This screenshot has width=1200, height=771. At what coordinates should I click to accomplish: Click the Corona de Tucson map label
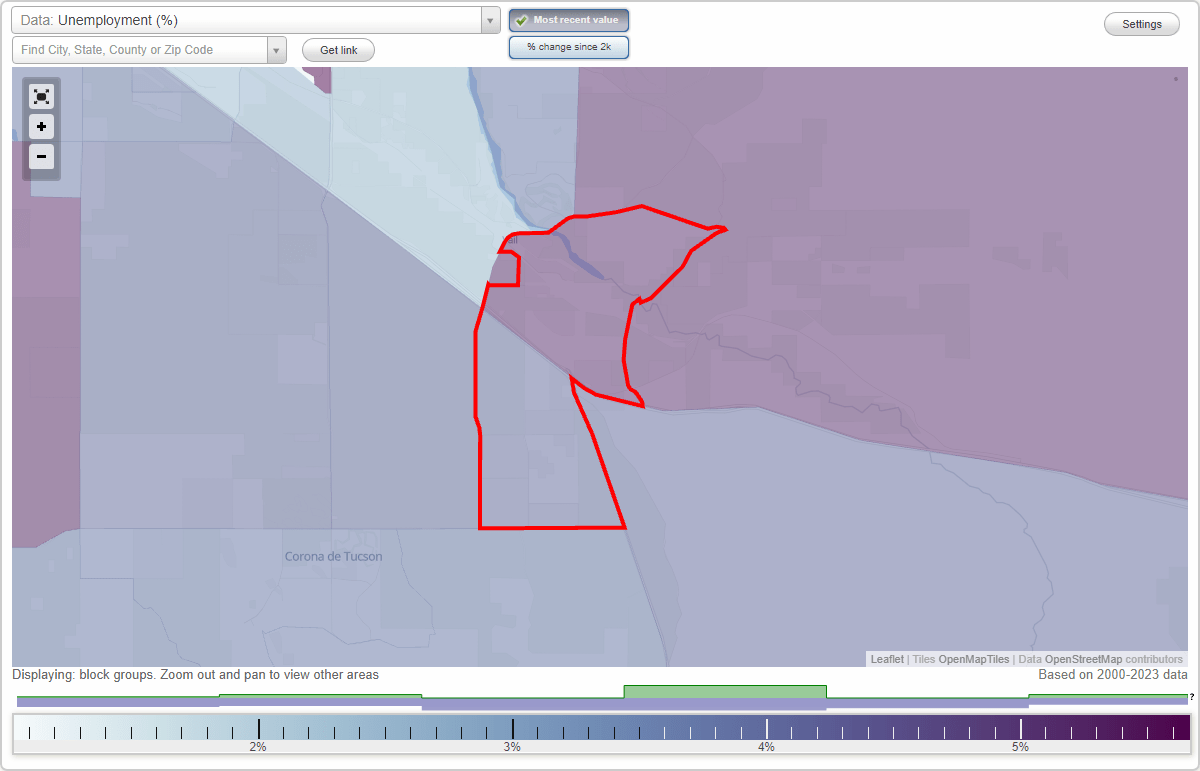333,557
